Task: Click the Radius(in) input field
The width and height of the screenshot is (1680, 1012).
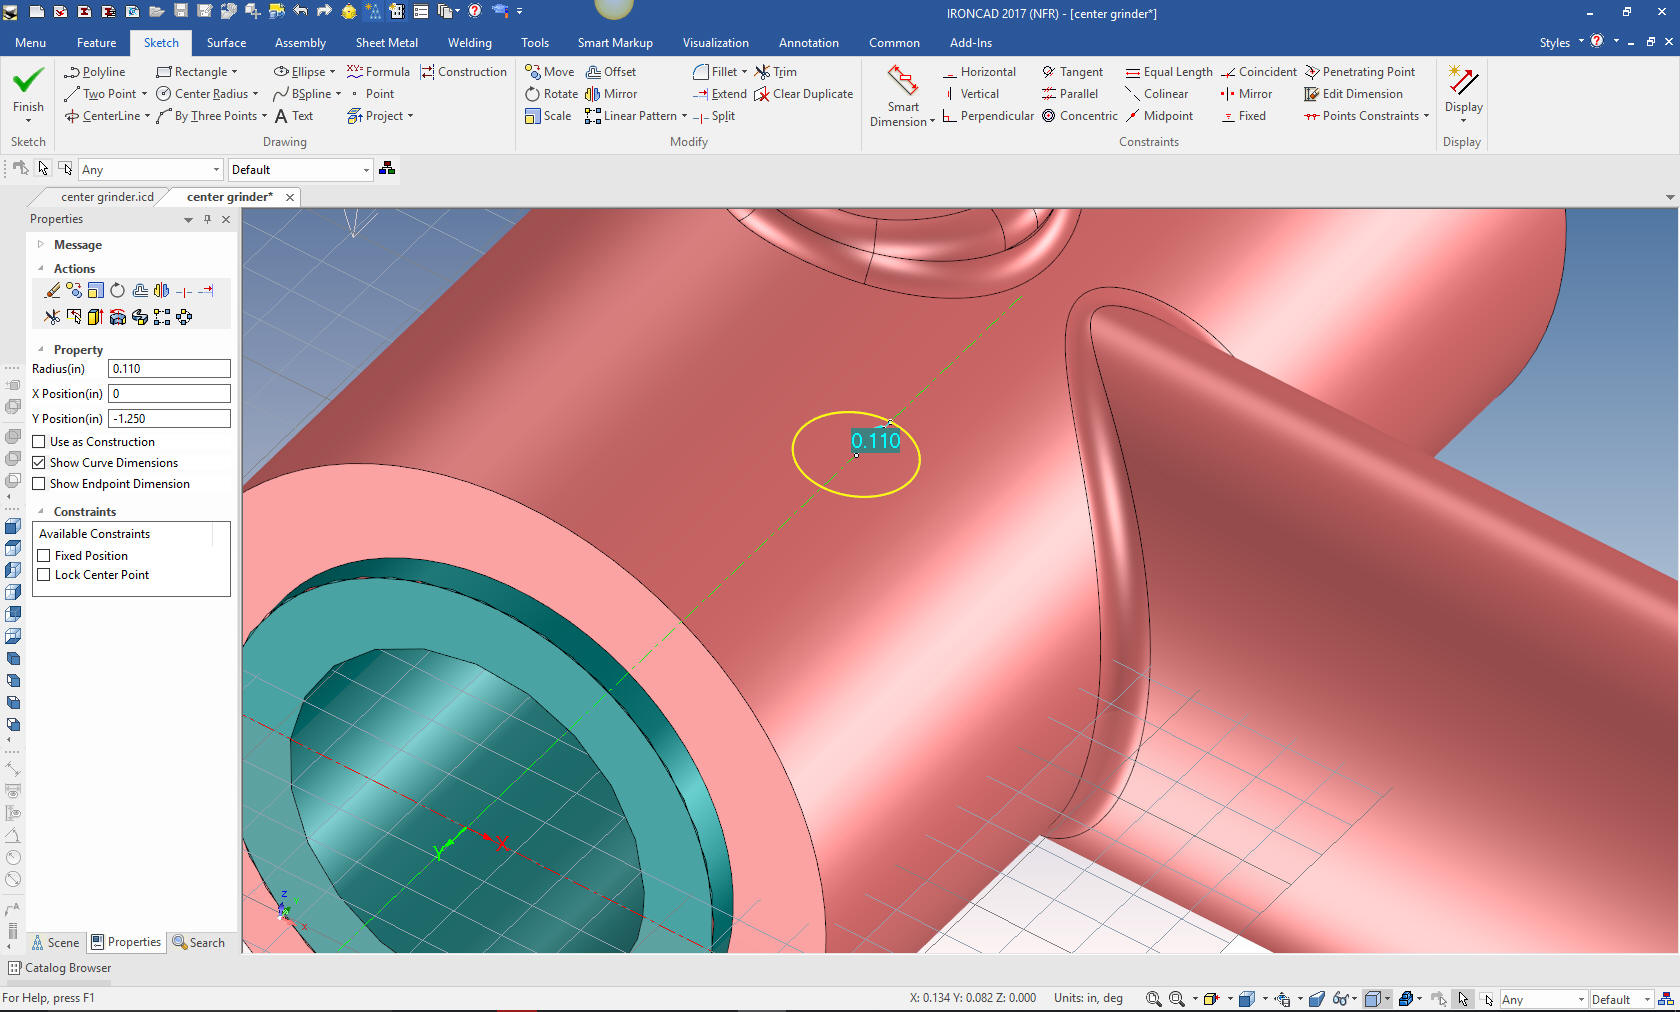Action: click(x=169, y=369)
